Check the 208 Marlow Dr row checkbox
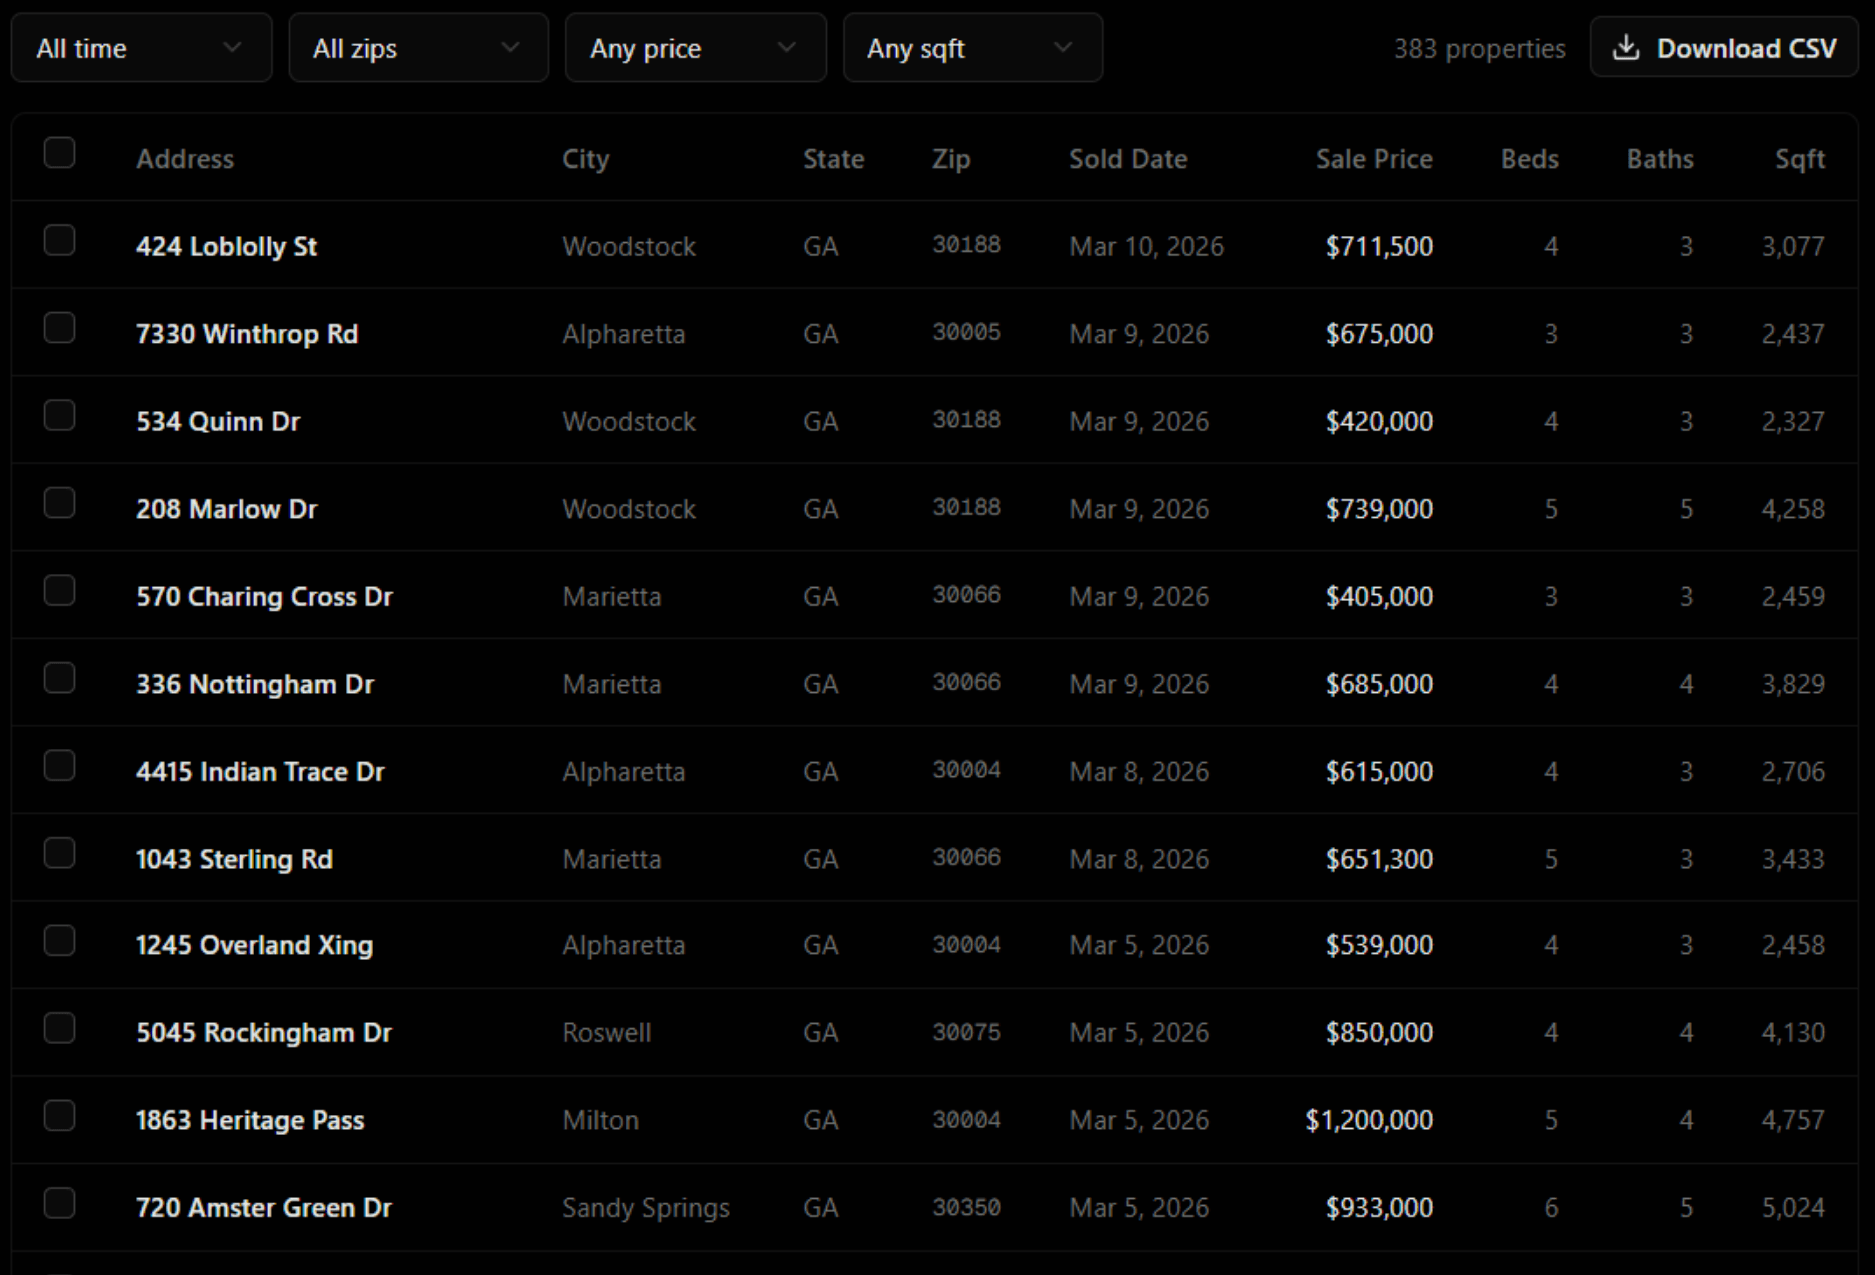The height and width of the screenshot is (1275, 1875). pyautogui.click(x=60, y=503)
